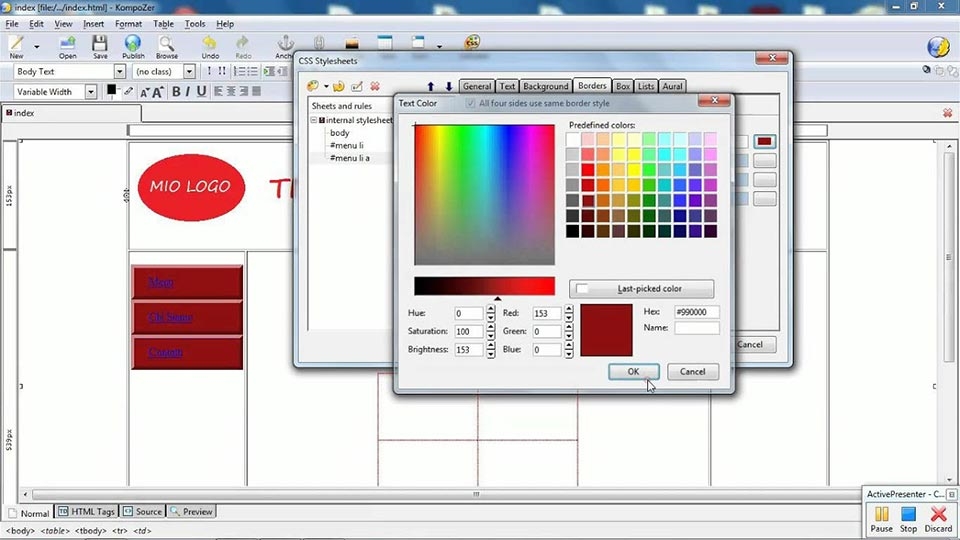Click the Save floppy disk icon

click(100, 43)
